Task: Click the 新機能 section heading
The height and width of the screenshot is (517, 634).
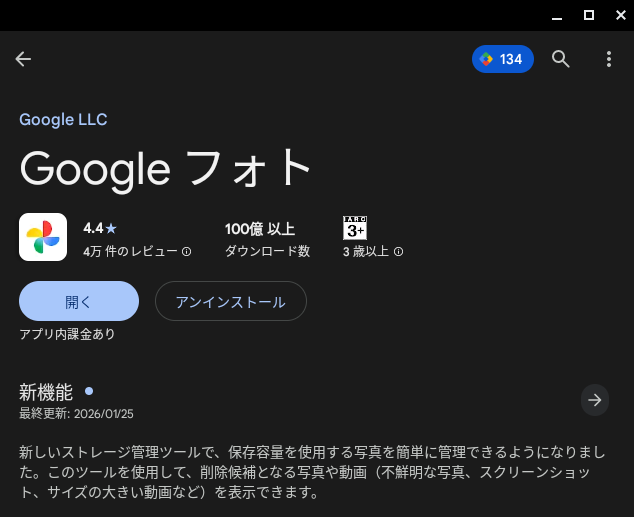Action: 46,392
